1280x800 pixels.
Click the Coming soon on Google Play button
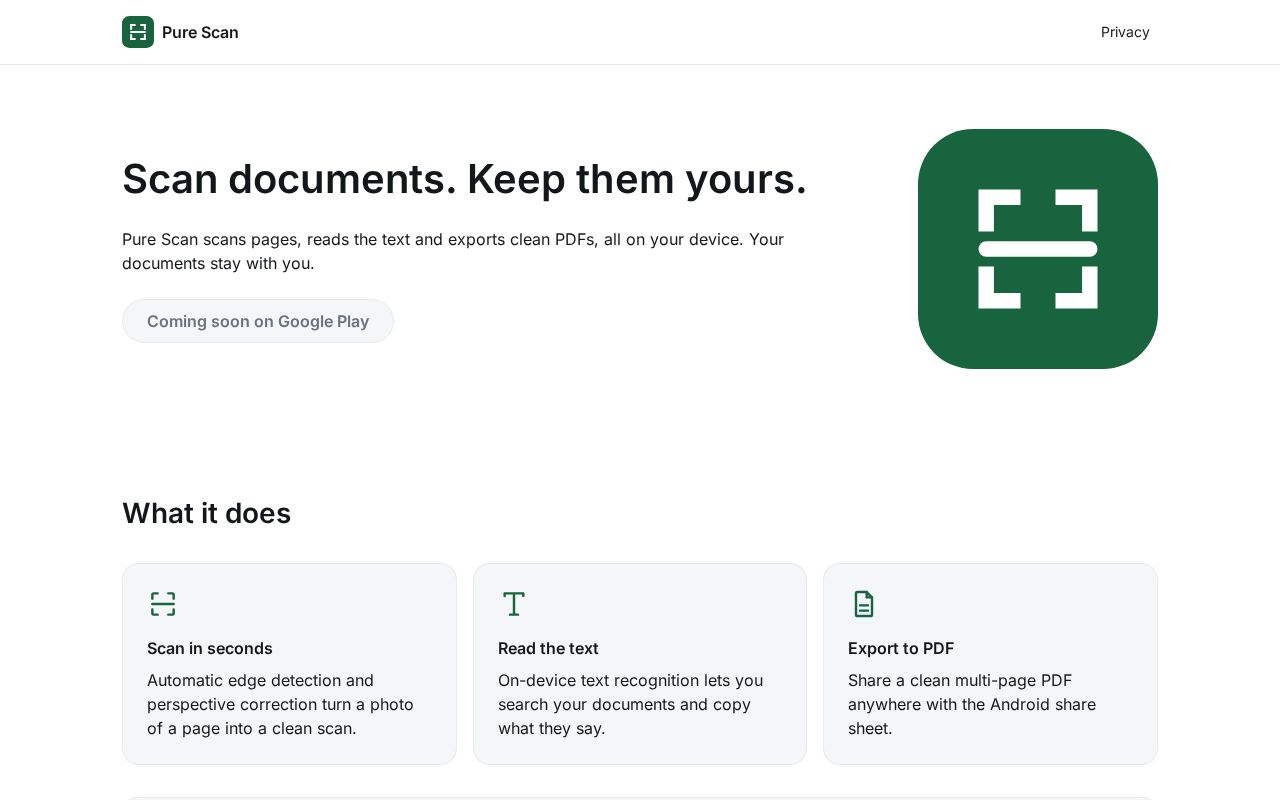(x=258, y=321)
